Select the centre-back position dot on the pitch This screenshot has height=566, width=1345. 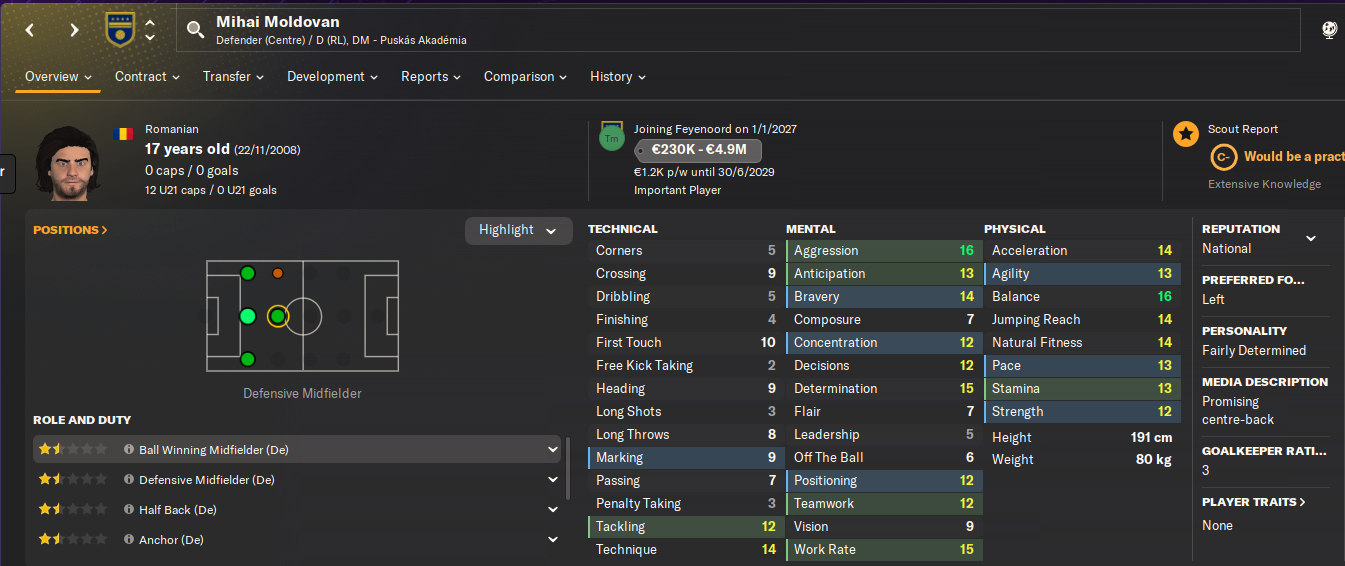click(x=248, y=317)
